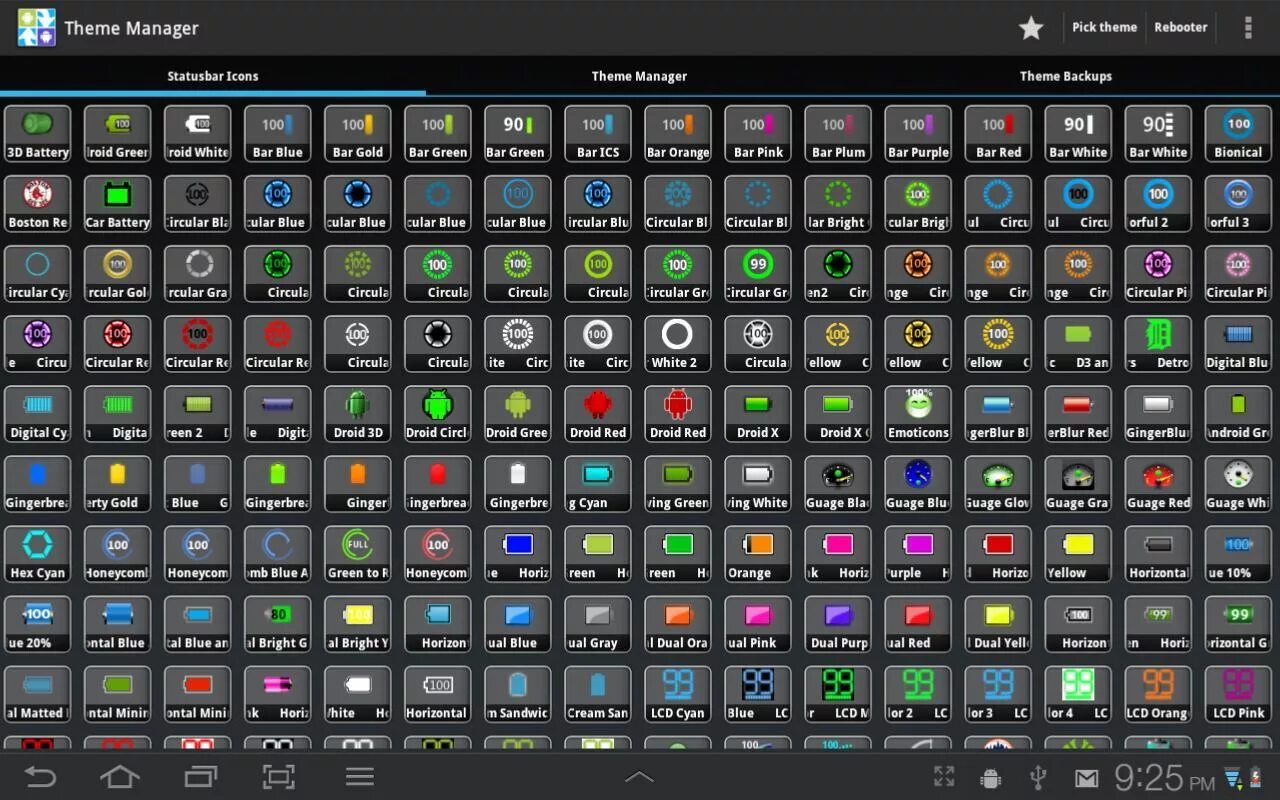Pick the Green to Red battery icon

coord(358,554)
